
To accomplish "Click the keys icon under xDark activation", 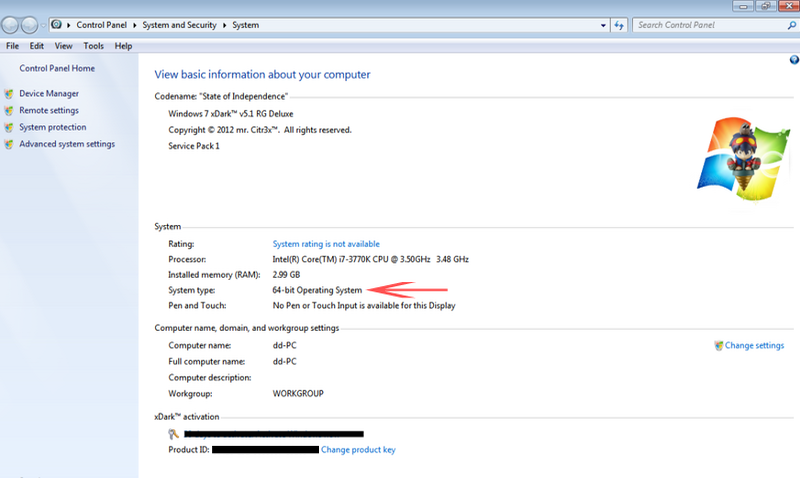I will point(173,434).
